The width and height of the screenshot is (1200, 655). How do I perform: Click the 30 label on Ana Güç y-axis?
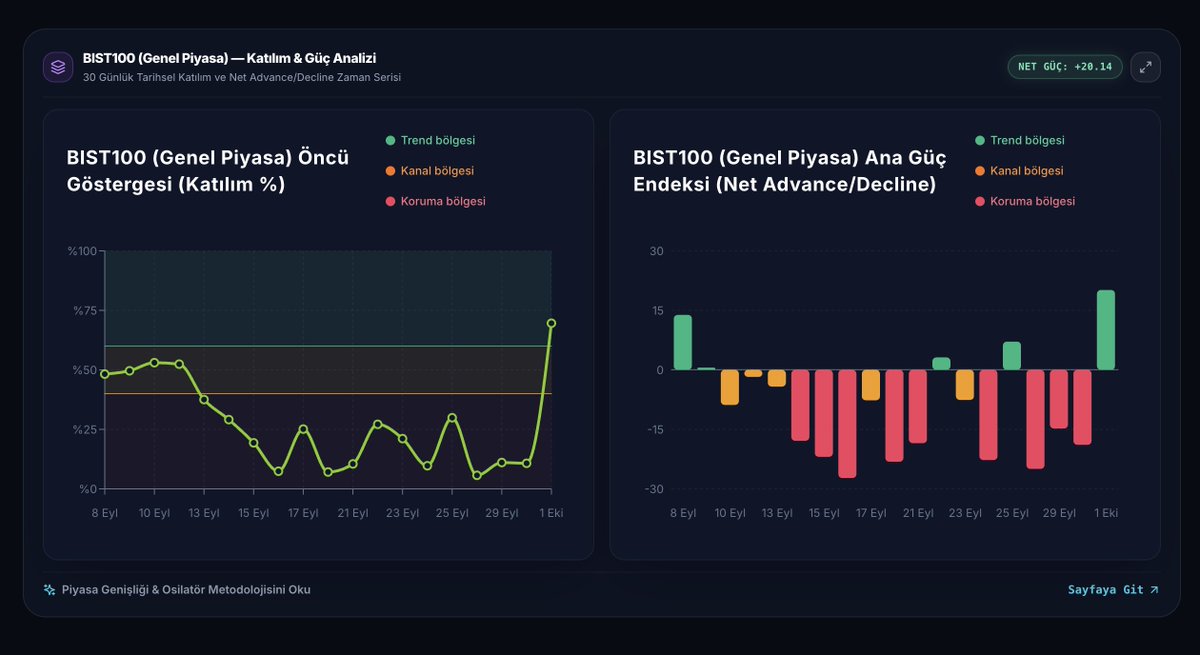(656, 251)
